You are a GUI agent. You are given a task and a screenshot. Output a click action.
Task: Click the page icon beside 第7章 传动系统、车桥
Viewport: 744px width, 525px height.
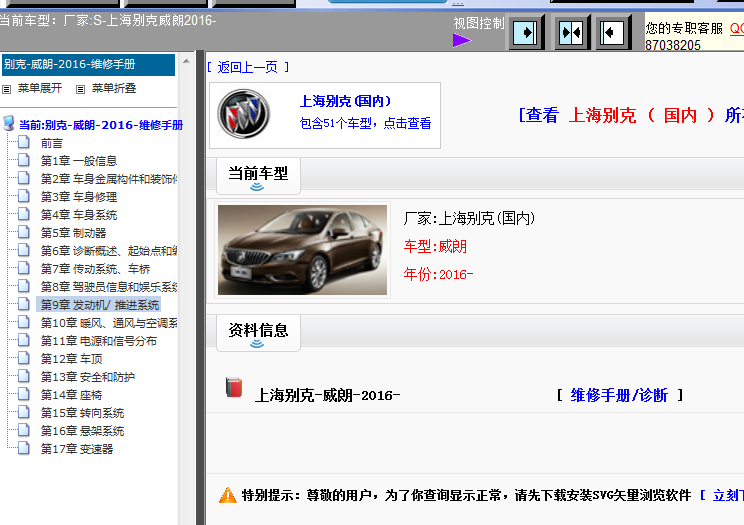pos(24,268)
